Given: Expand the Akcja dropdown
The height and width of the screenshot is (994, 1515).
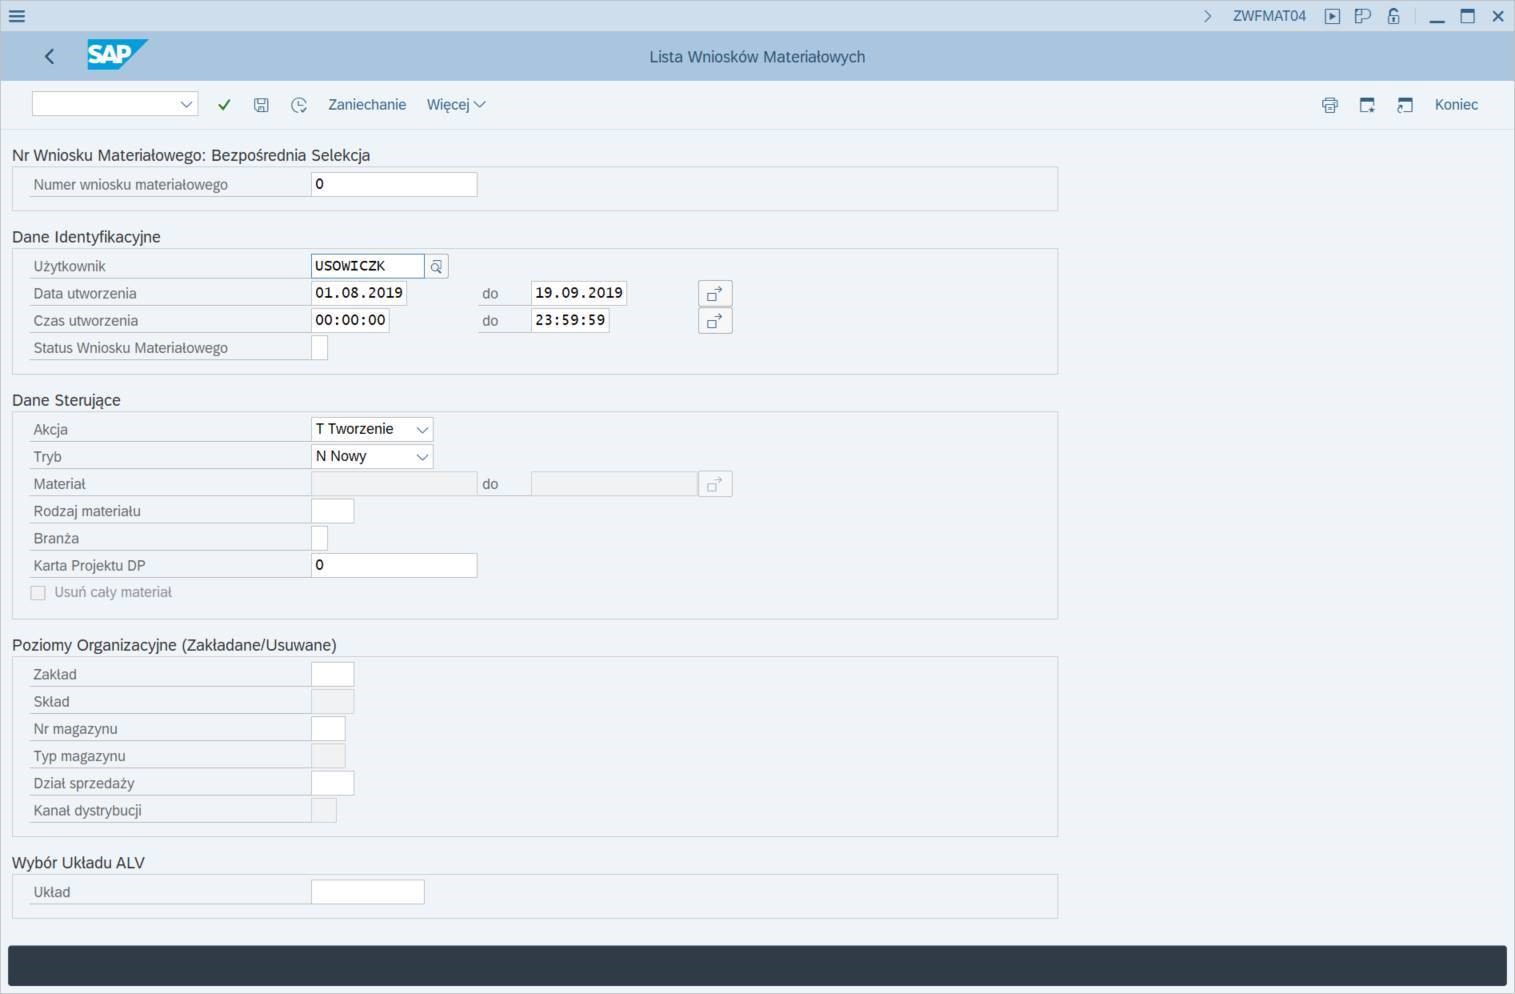Looking at the screenshot, I should (x=422, y=430).
